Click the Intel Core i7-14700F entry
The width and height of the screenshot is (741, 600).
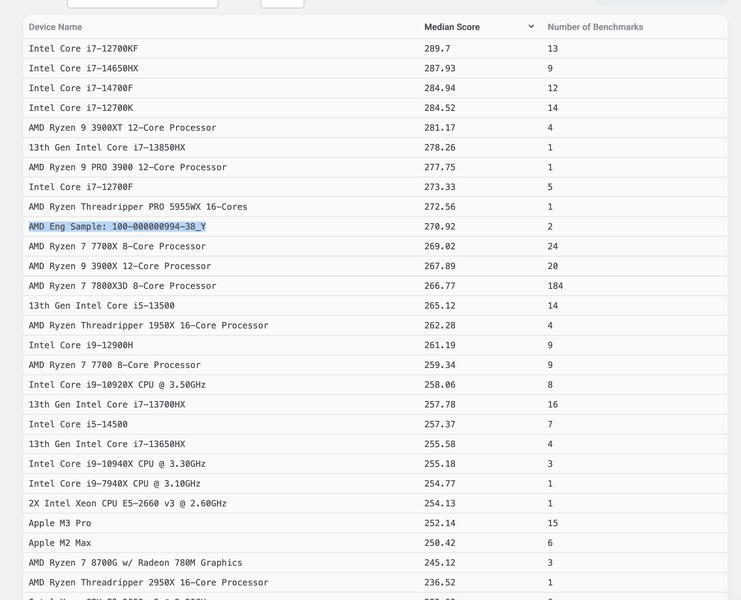81,88
